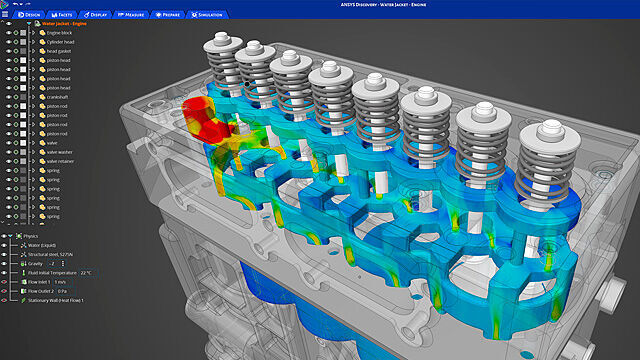Click the Fluid Initial Temperature thermometer icon
The height and width of the screenshot is (360, 640).
pyautogui.click(x=23, y=273)
